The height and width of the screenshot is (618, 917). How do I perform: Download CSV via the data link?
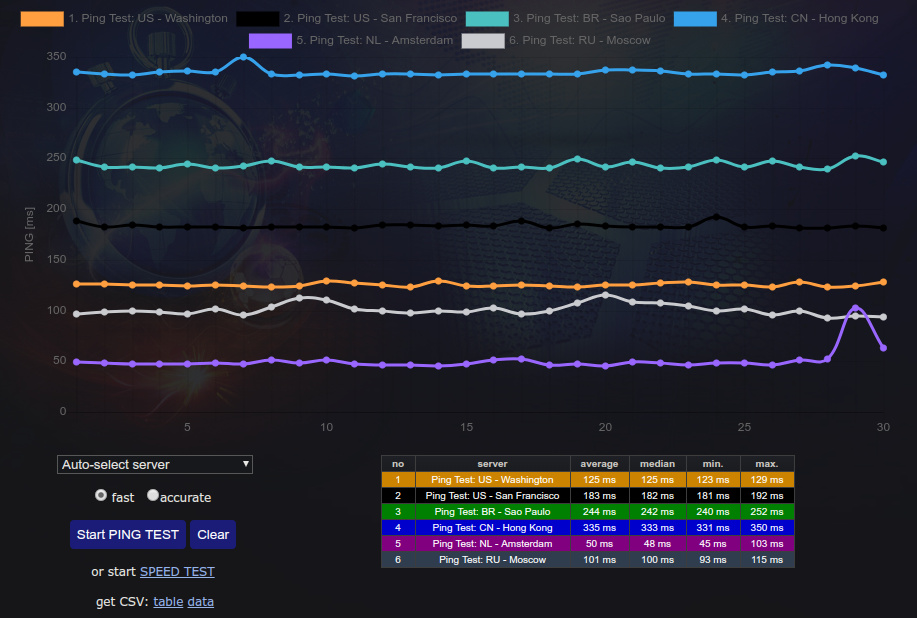pos(201,601)
